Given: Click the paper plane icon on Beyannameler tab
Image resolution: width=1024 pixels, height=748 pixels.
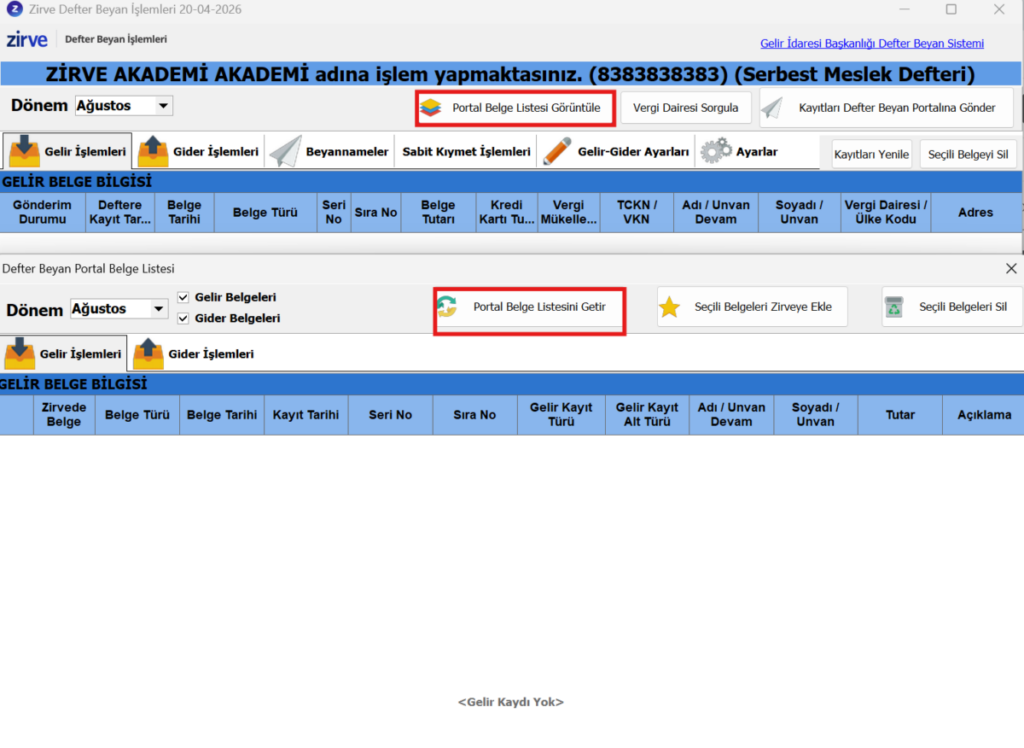Looking at the screenshot, I should (x=285, y=151).
